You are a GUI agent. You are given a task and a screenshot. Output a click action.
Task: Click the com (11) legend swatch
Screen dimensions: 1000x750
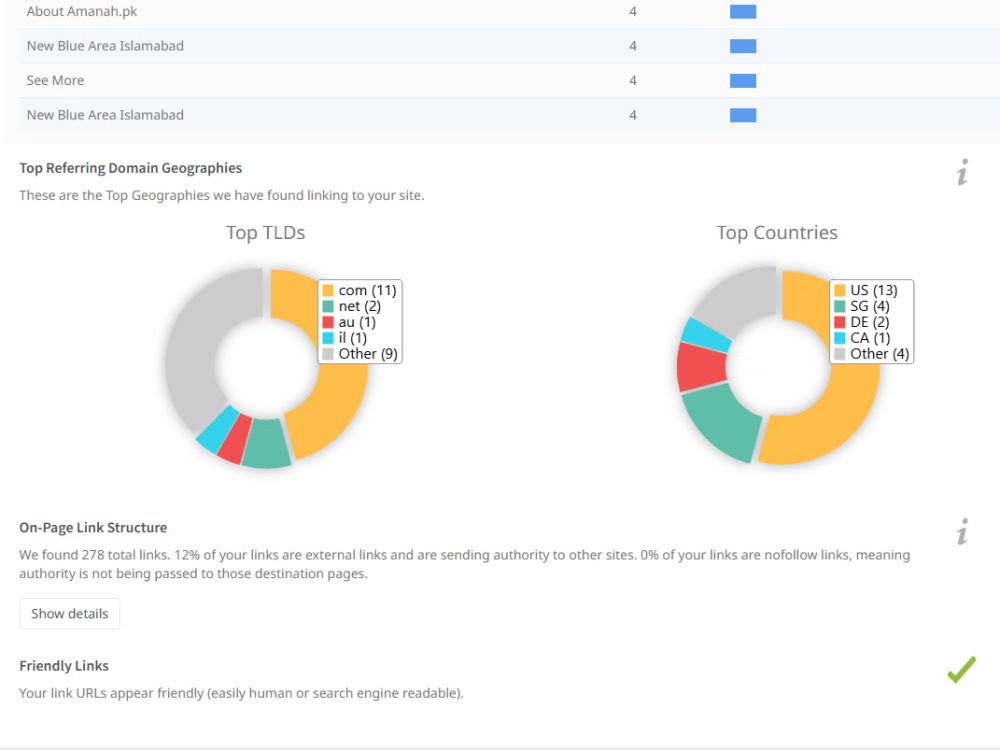pyautogui.click(x=328, y=290)
